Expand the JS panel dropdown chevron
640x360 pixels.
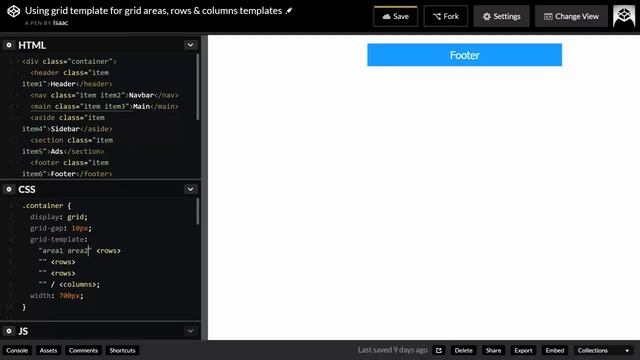190,331
